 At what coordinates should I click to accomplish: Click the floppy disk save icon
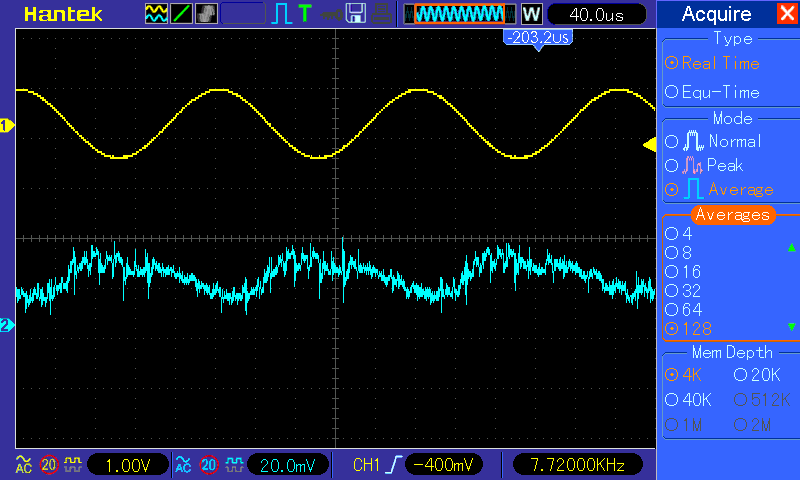tap(356, 14)
